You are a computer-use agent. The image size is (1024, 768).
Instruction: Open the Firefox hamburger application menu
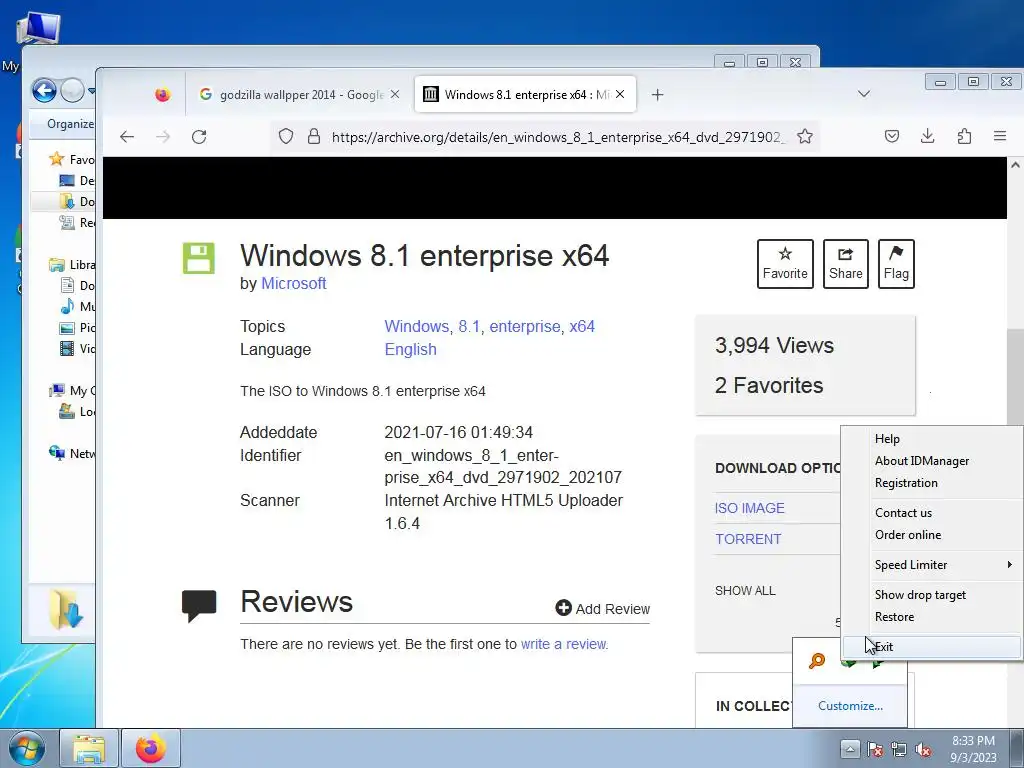[1000, 136]
